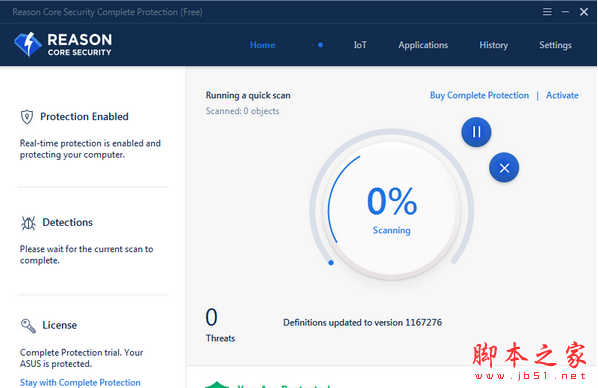
Task: Click Stay with Complete Protection link
Action: pos(80,382)
